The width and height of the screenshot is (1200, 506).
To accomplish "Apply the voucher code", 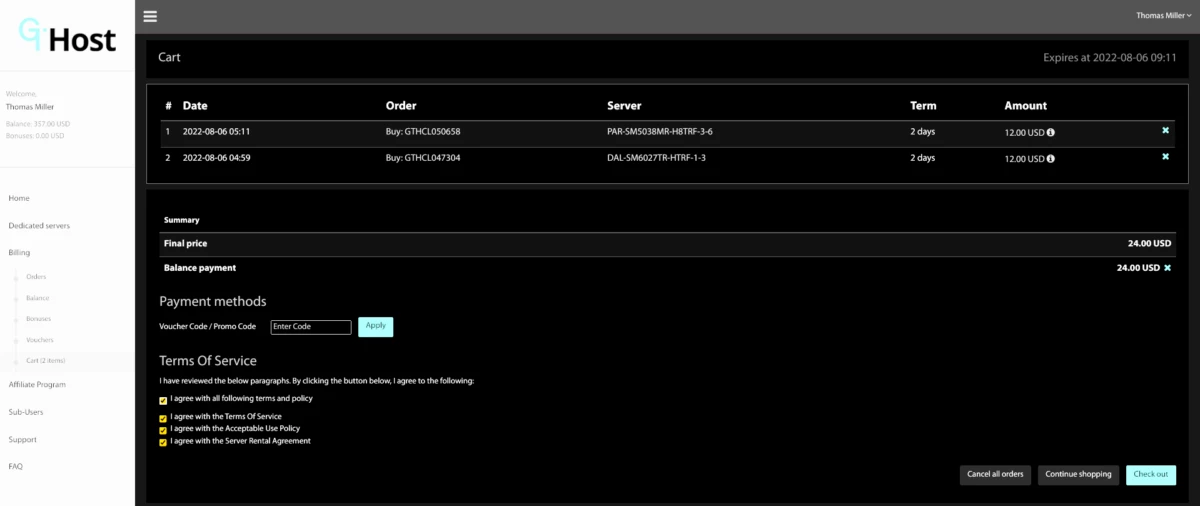I will point(375,326).
